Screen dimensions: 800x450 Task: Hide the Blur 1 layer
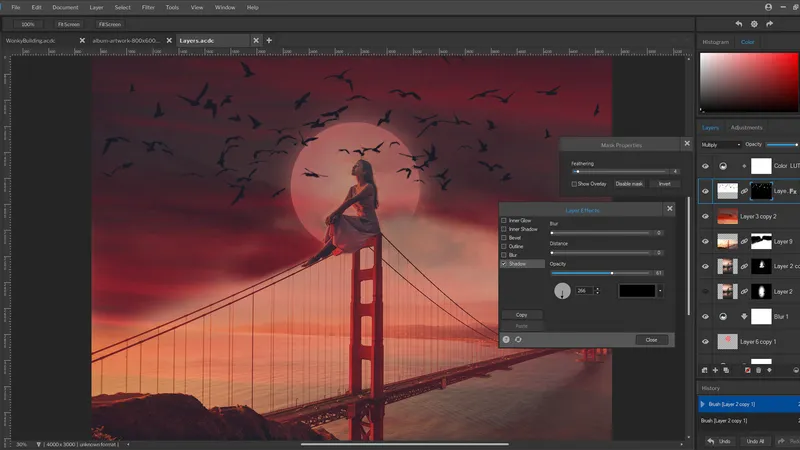pyautogui.click(x=706, y=316)
